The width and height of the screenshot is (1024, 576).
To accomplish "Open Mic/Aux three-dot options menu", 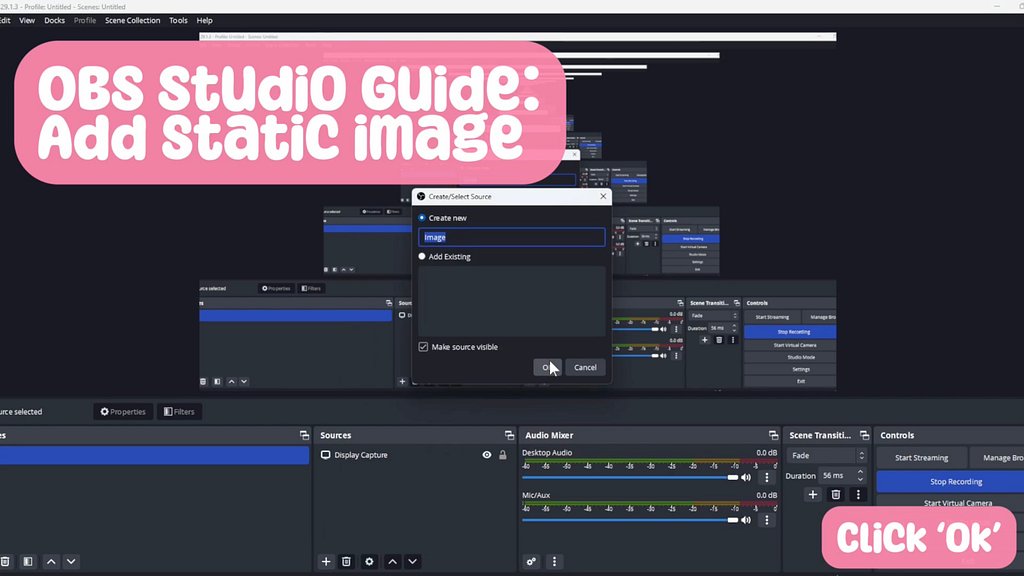I will point(767,520).
